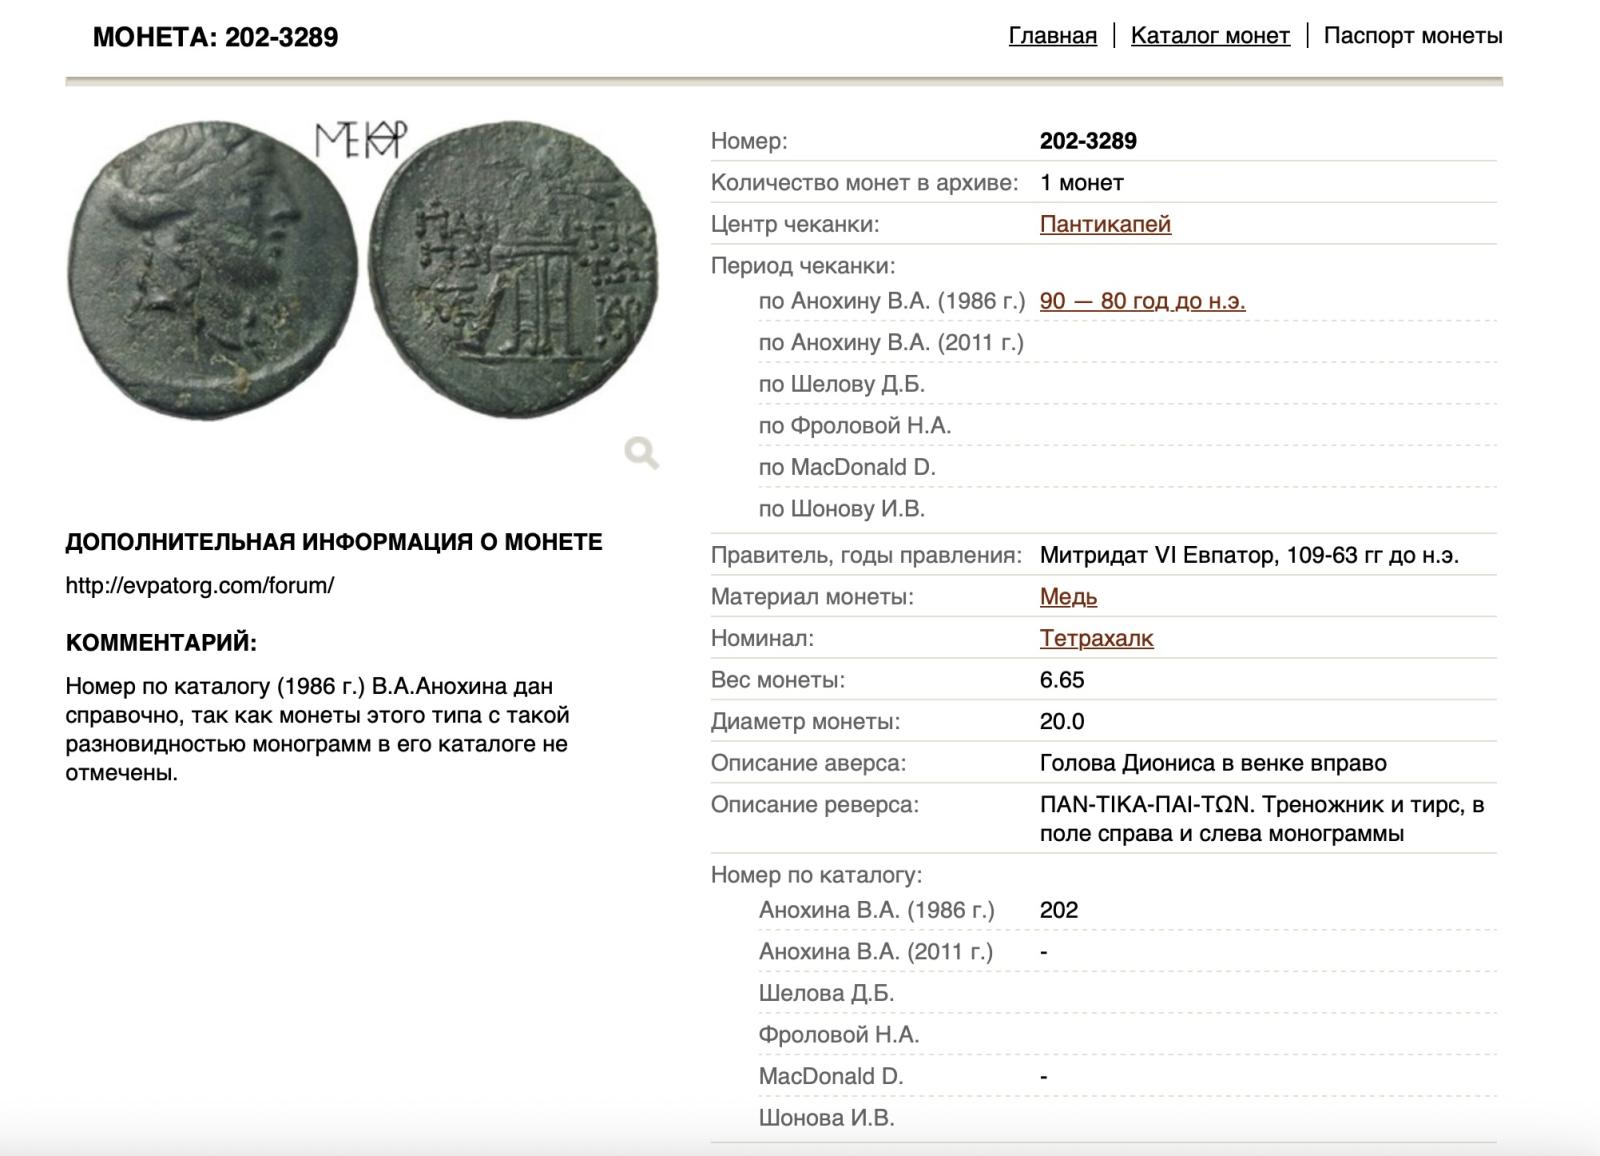Open the coin obverse image with Dionysus head

[212, 270]
